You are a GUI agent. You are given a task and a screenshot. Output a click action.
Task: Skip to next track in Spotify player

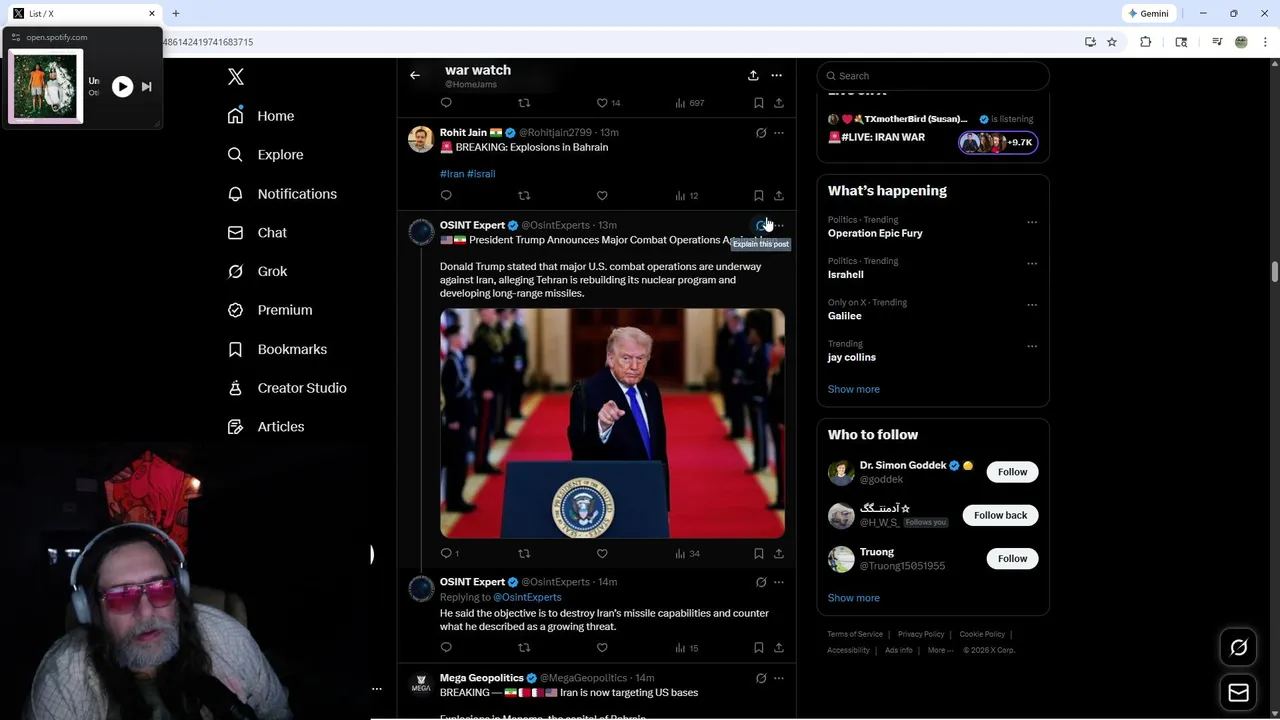click(x=147, y=87)
